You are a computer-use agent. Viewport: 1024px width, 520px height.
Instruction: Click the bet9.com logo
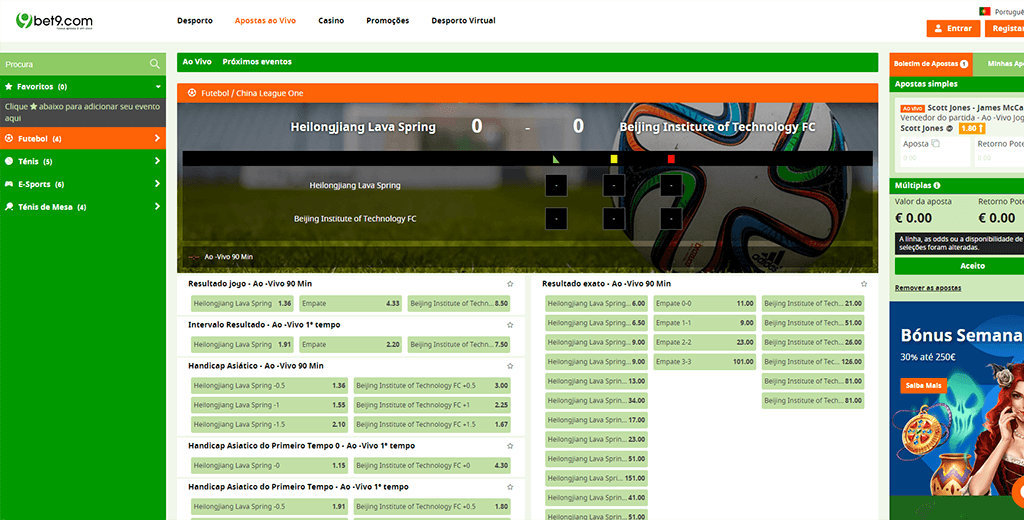pos(54,21)
